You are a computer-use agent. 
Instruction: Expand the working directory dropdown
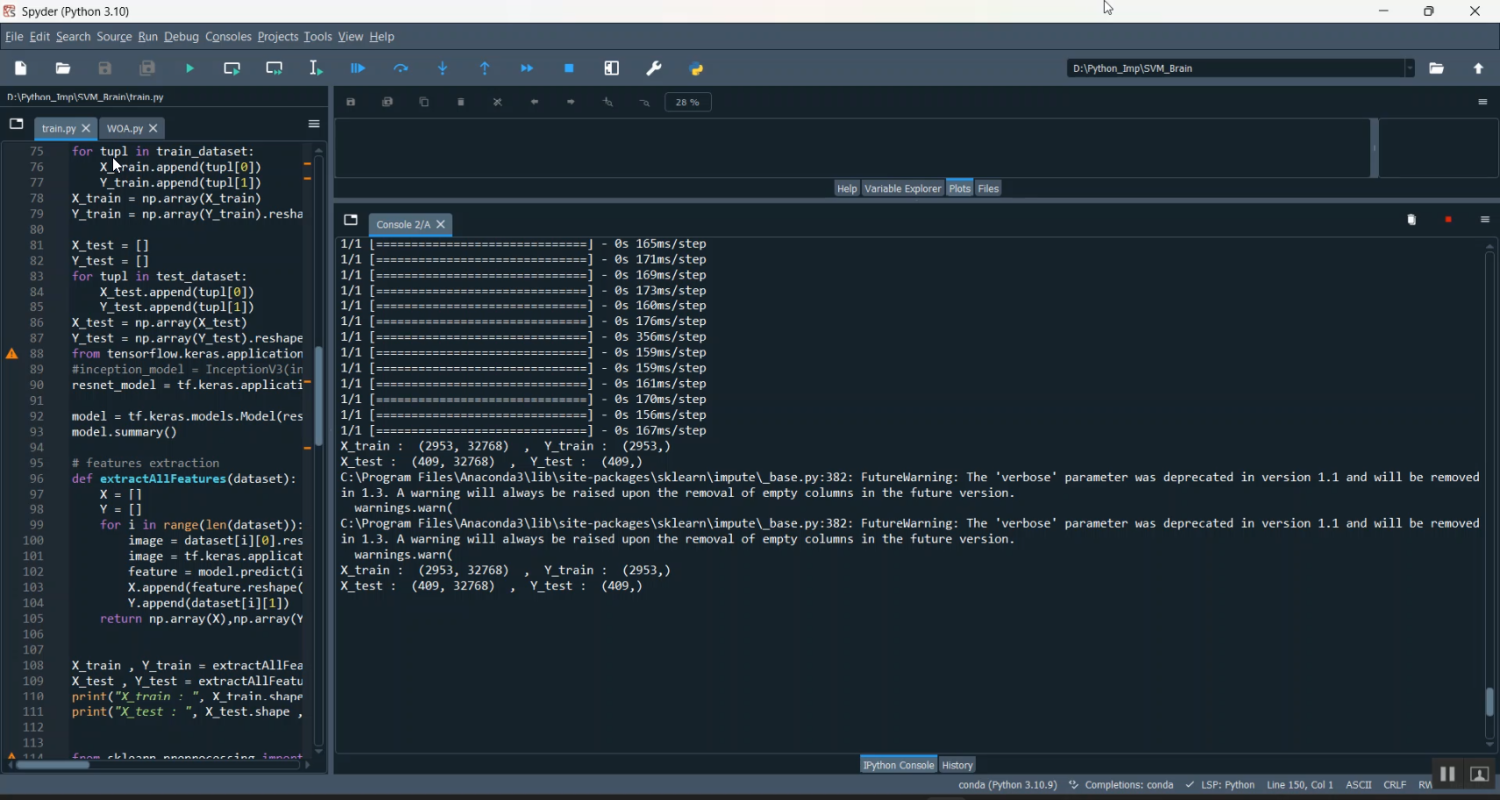[1410, 69]
